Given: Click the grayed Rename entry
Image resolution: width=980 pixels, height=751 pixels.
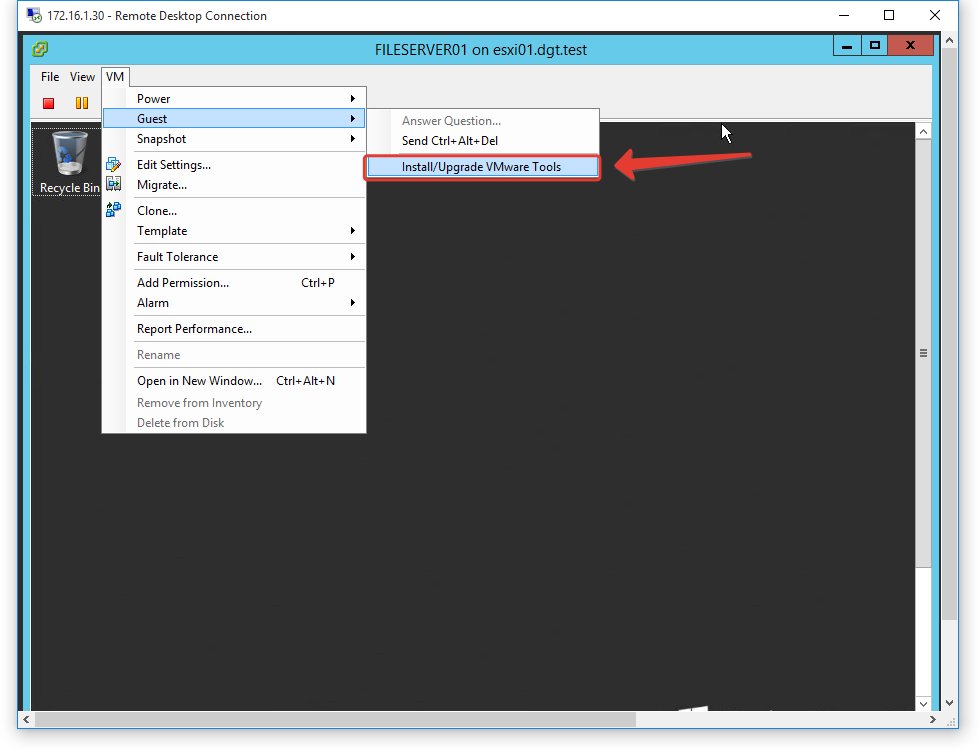Looking at the screenshot, I should pos(234,355).
